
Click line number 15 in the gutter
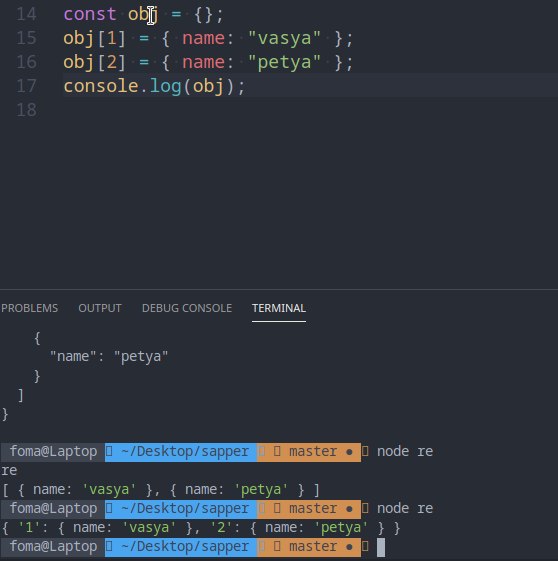pos(26,38)
